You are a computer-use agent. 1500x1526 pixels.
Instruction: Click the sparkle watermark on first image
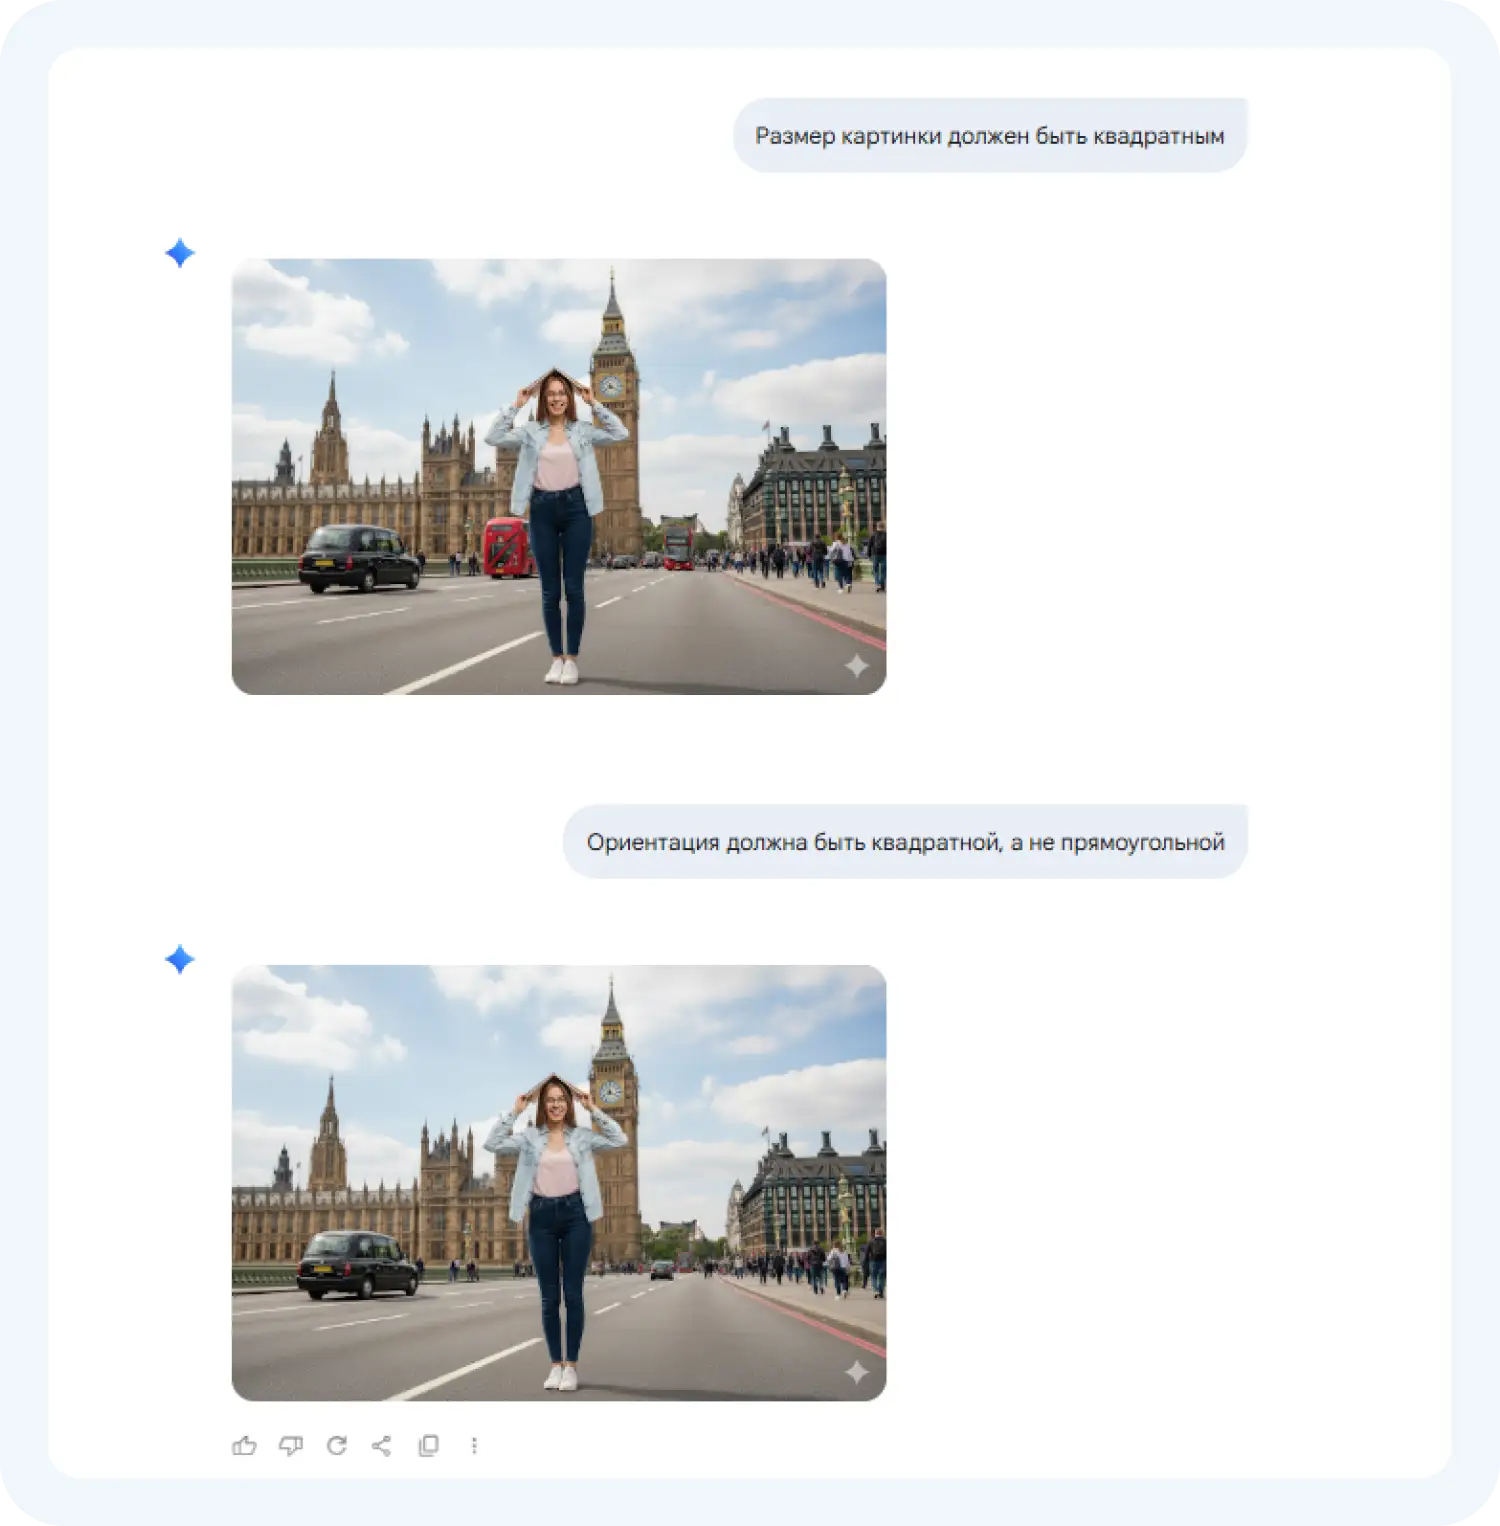pyautogui.click(x=856, y=666)
